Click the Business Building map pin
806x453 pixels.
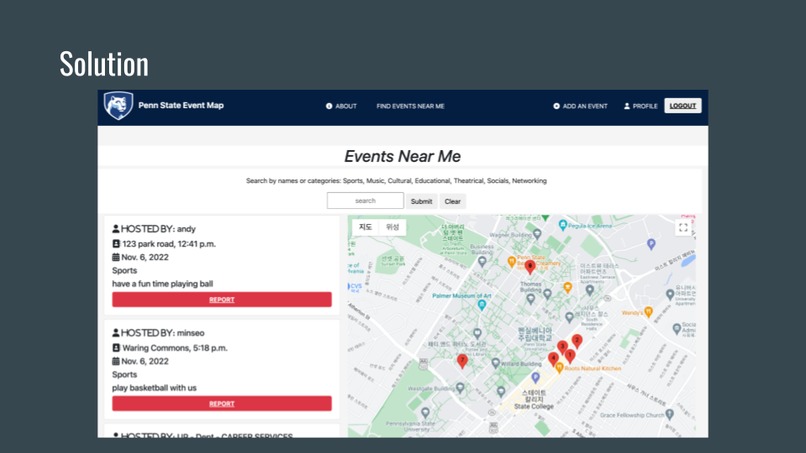coord(482,261)
